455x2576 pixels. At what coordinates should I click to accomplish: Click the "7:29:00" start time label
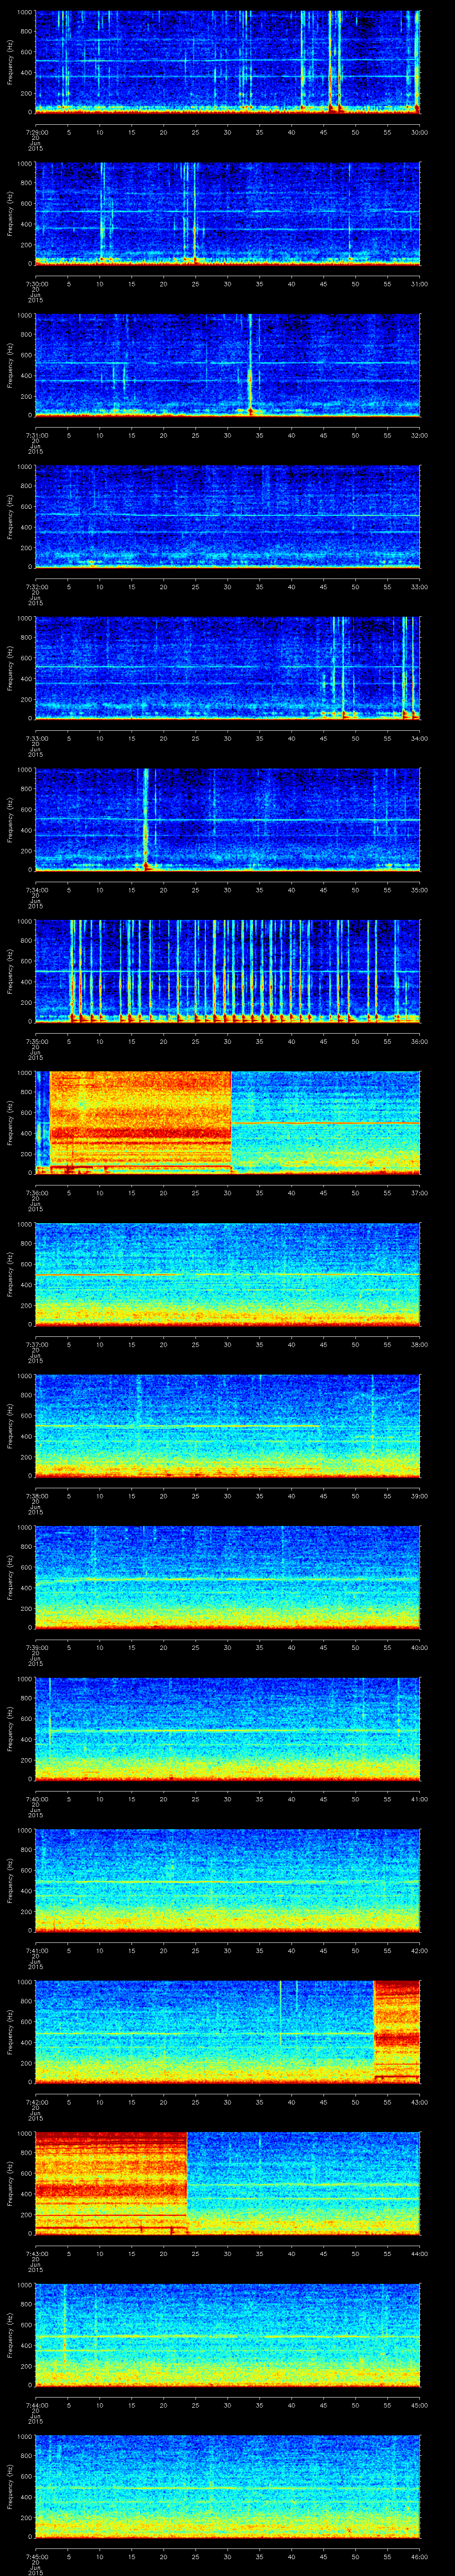tap(36, 132)
